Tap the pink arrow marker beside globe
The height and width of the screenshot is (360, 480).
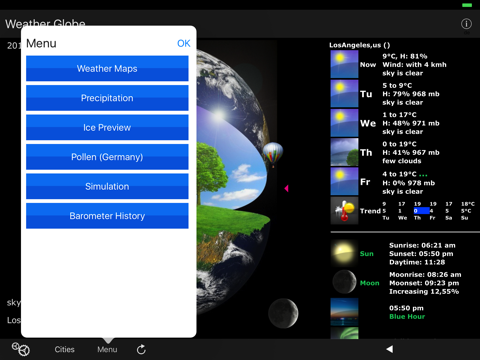point(286,188)
